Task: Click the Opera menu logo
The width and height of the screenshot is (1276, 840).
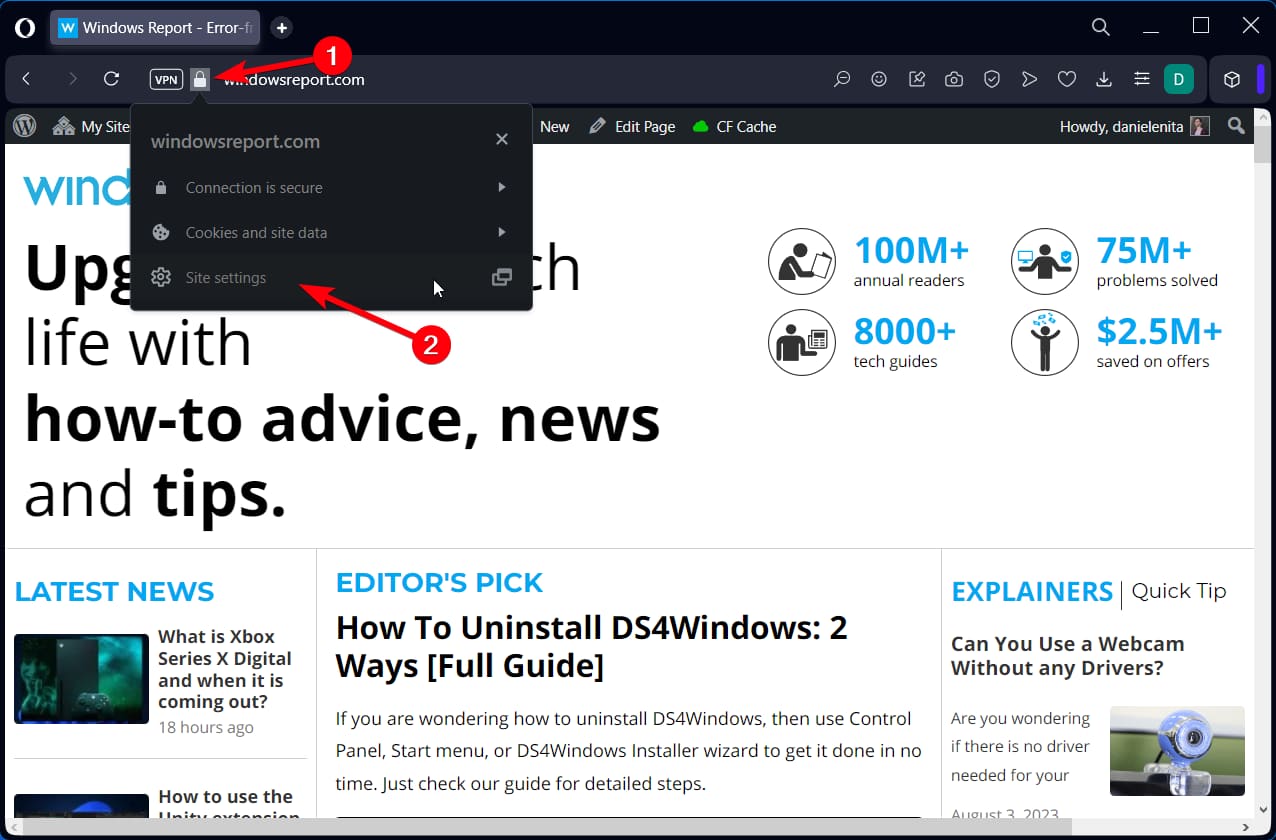Action: tap(25, 28)
